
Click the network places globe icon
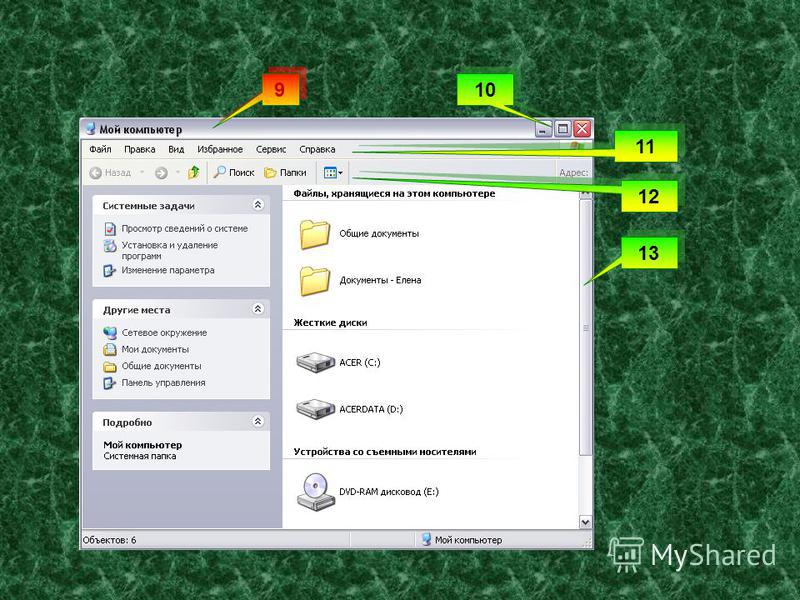click(110, 333)
